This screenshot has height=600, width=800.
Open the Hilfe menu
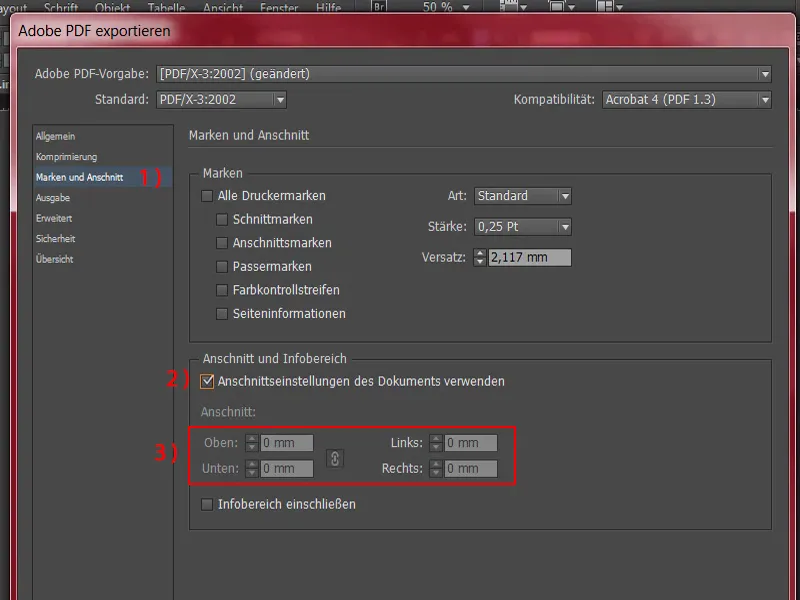click(329, 7)
